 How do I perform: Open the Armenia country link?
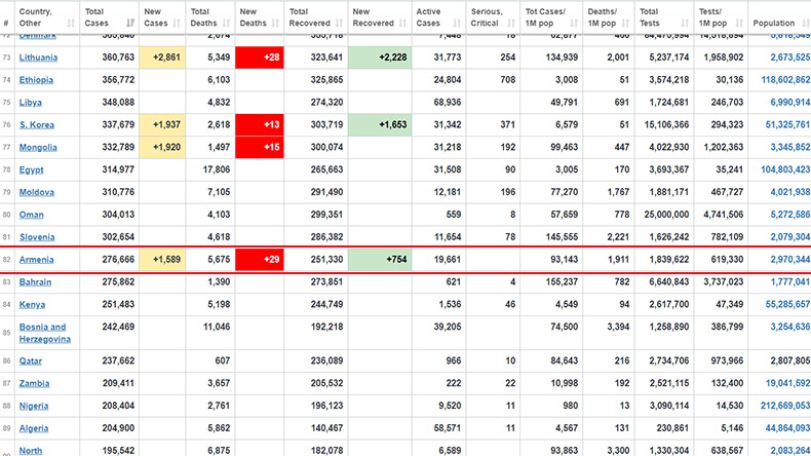36,260
